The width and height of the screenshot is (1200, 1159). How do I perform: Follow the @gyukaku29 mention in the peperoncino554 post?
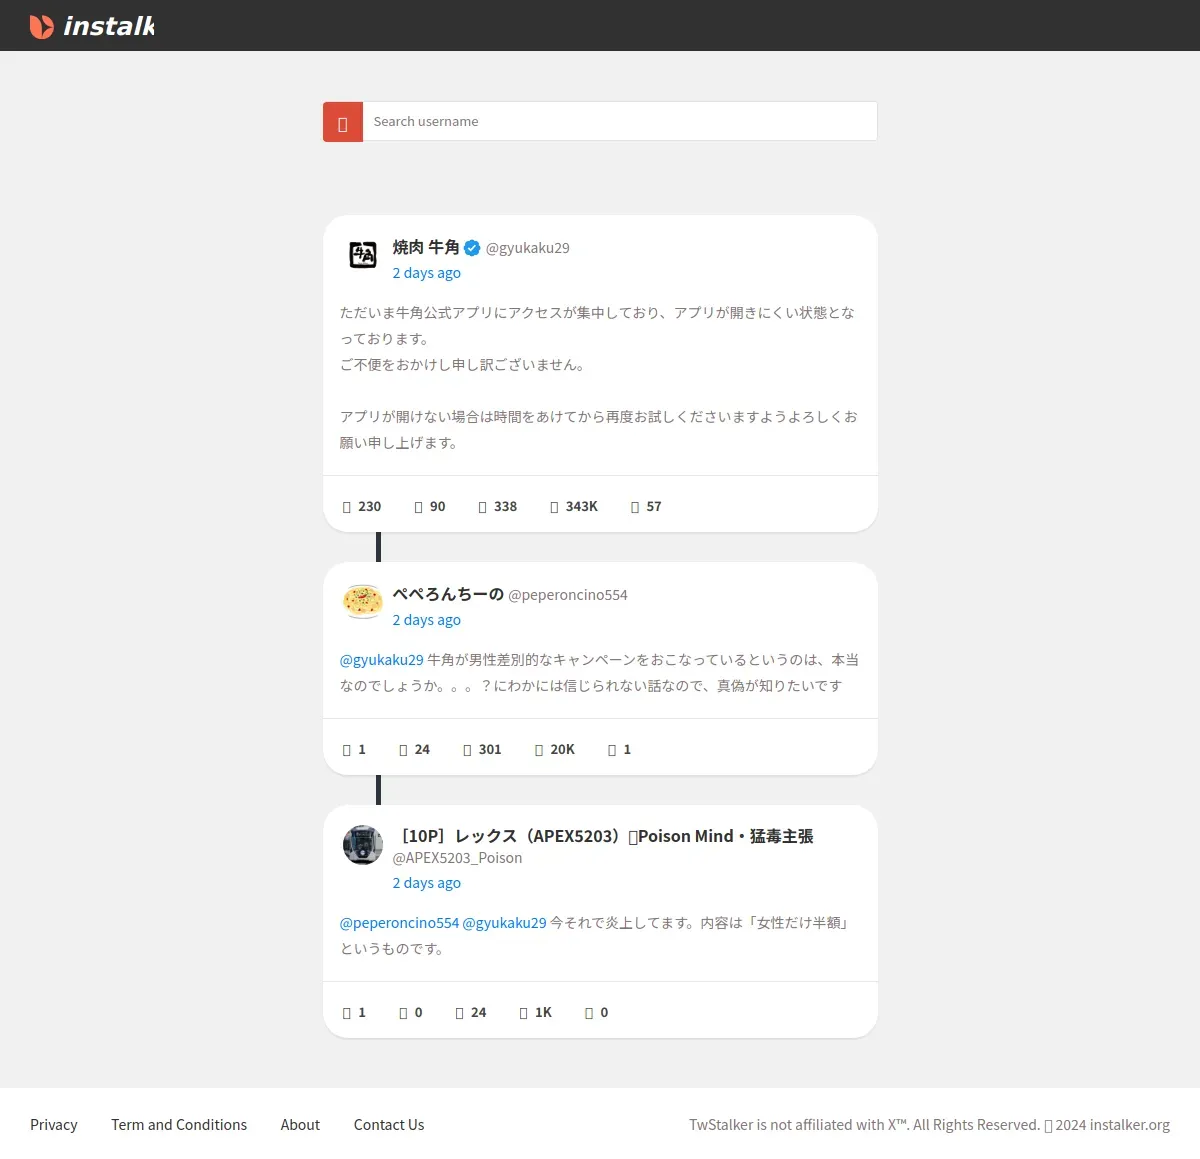(x=382, y=660)
